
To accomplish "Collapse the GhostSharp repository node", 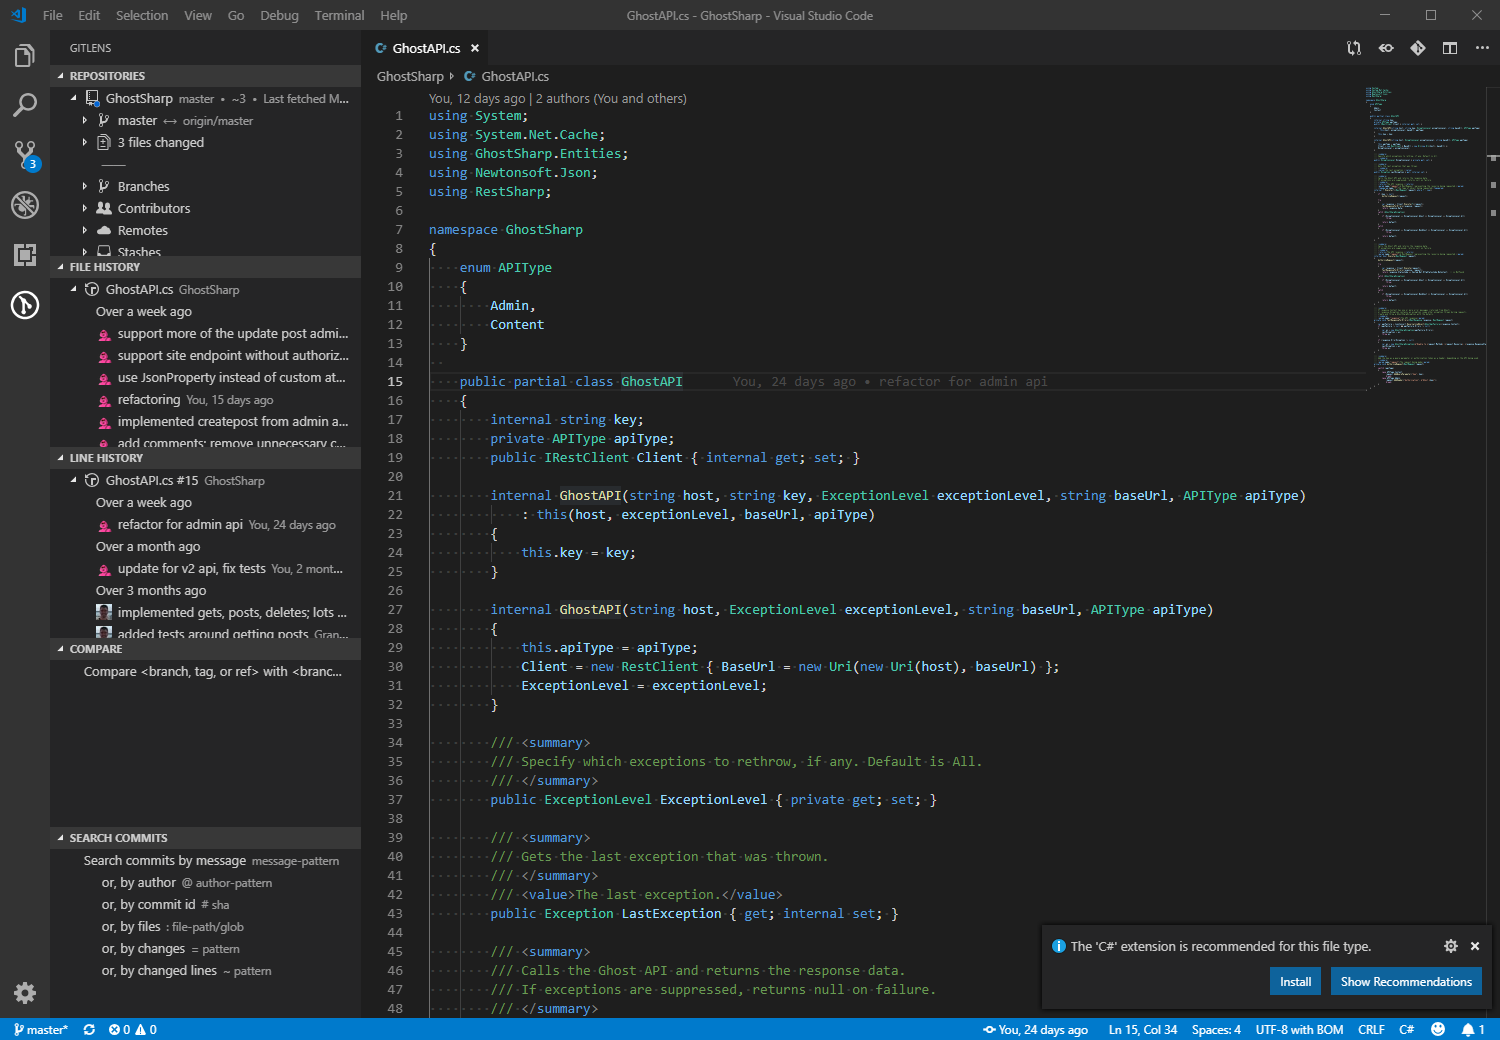I will [73, 98].
